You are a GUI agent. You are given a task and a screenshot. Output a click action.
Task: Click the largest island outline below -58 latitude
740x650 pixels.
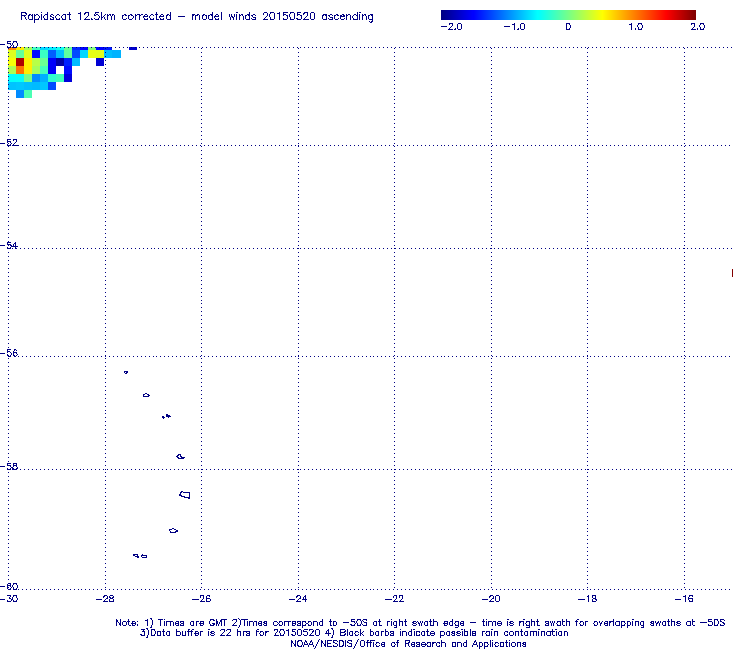point(185,495)
